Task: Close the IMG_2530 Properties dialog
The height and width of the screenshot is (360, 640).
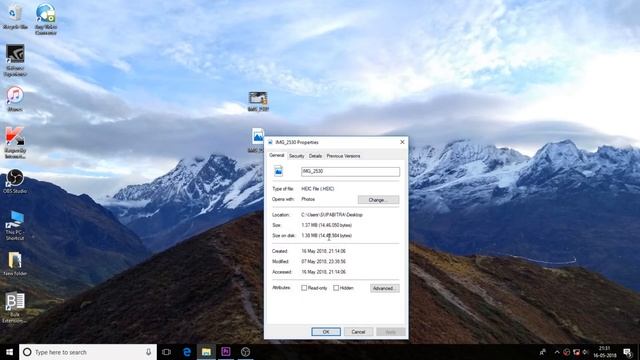Action: click(402, 142)
